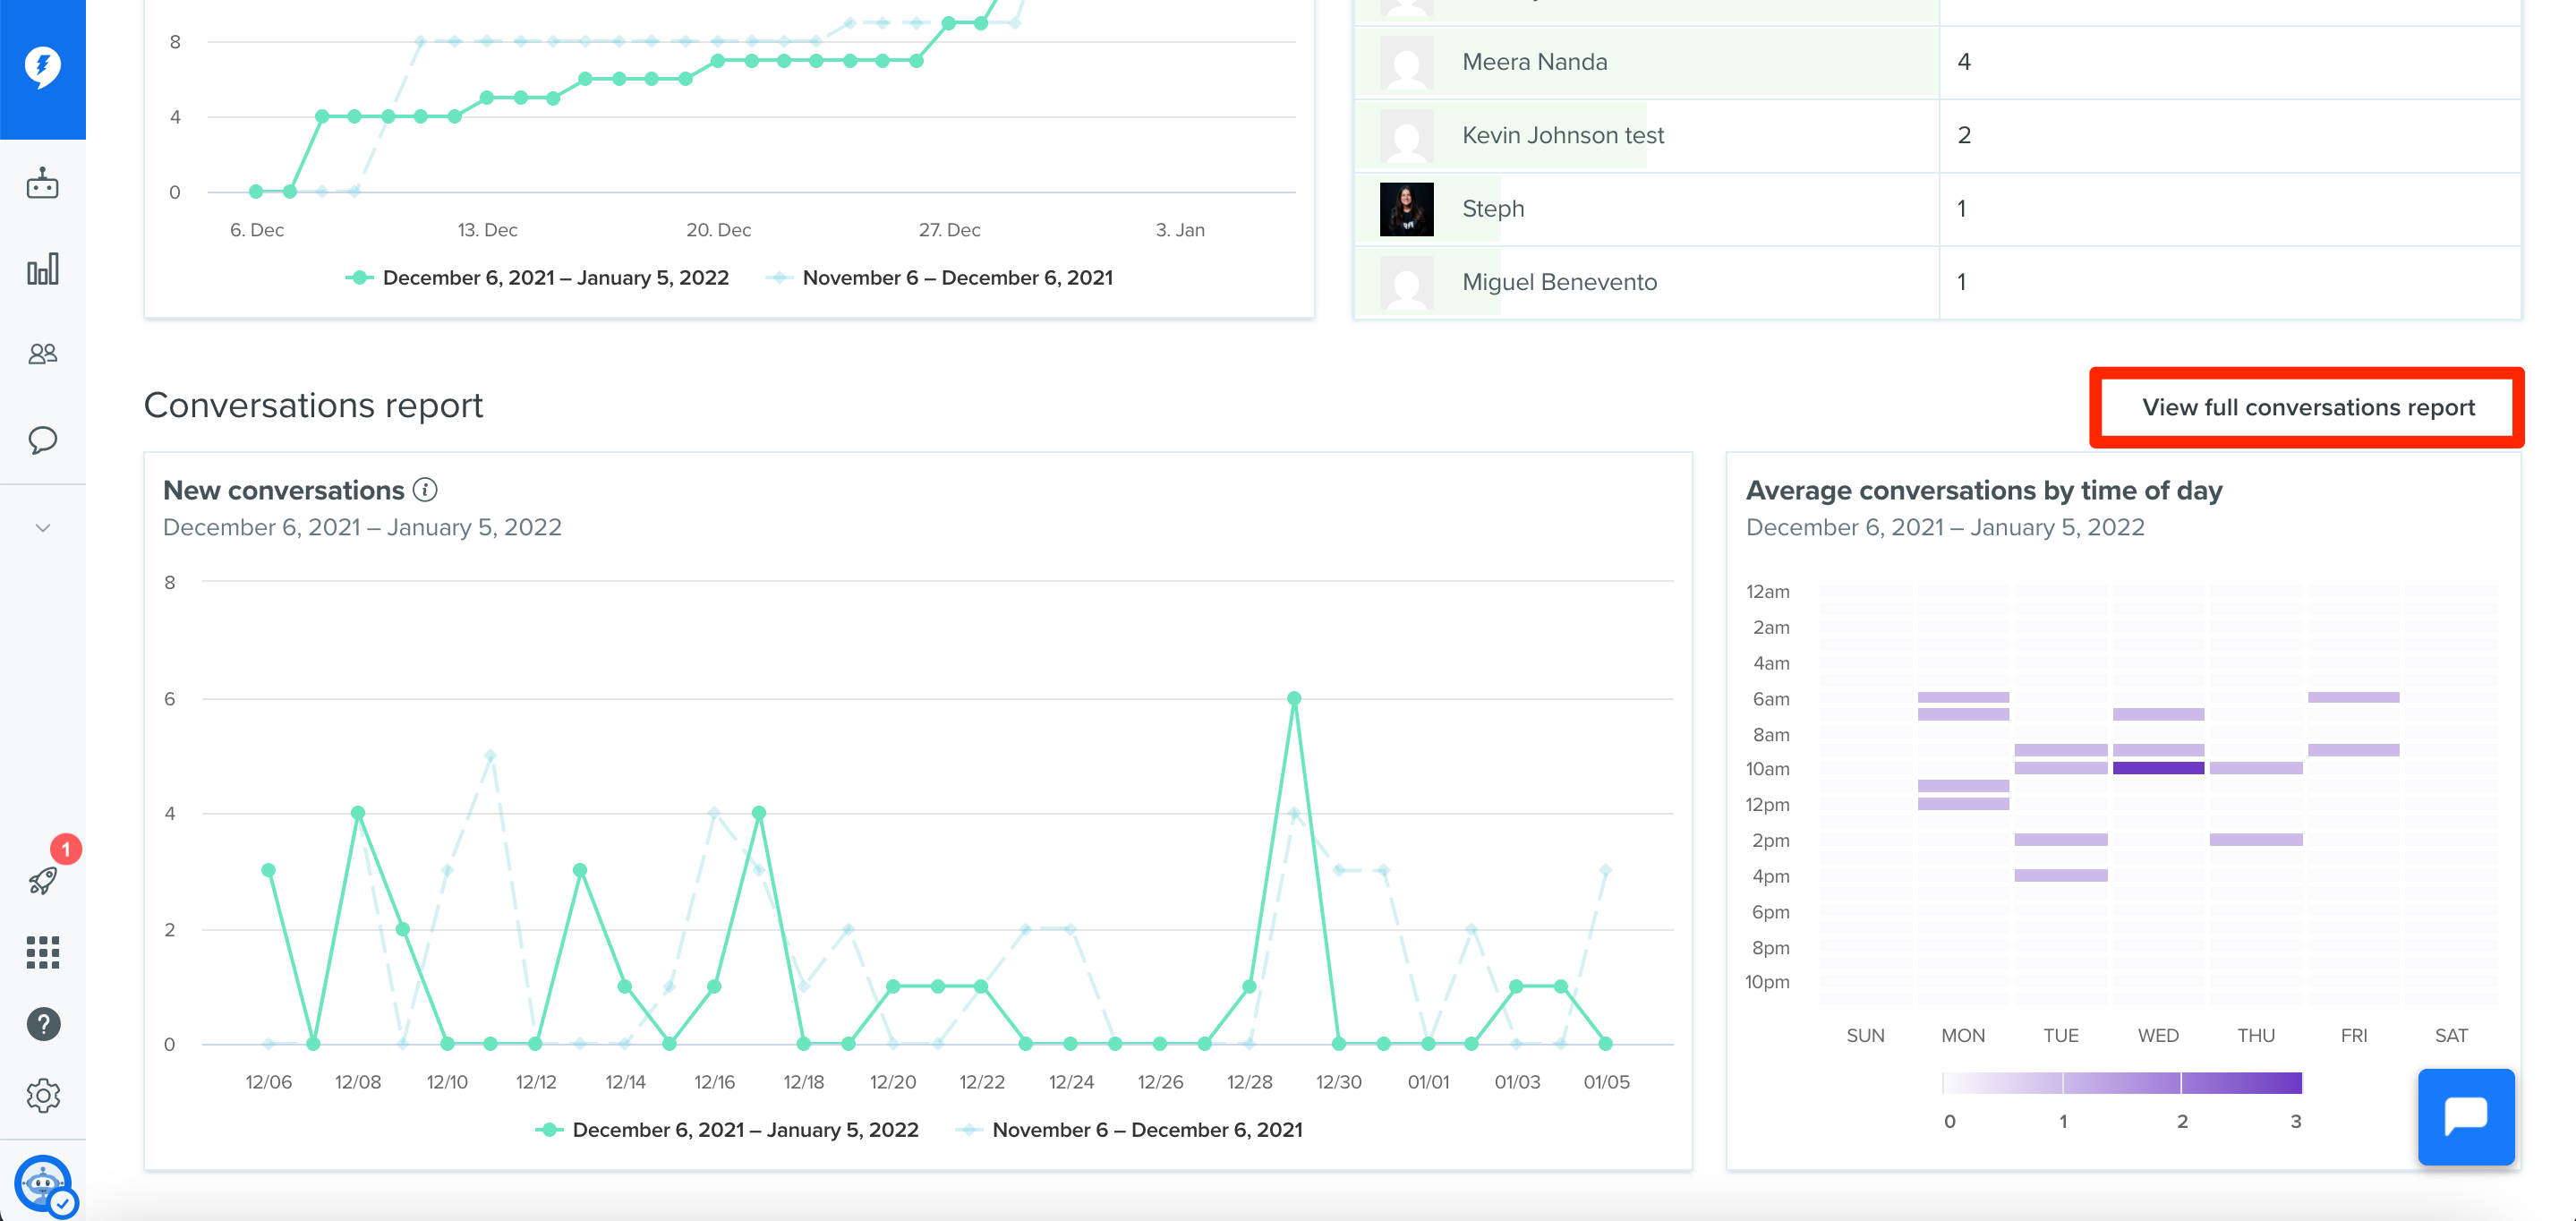The height and width of the screenshot is (1221, 2576).
Task: Click the heatmap color scale bar
Action: tap(2121, 1083)
